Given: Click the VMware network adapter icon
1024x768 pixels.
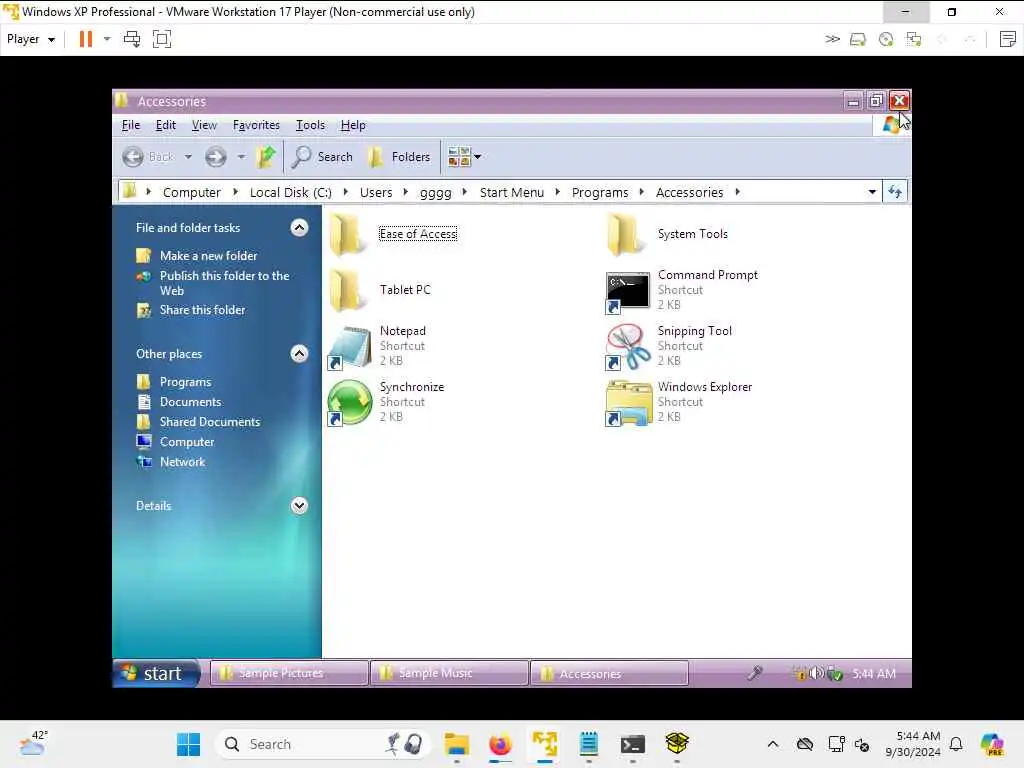Looking at the screenshot, I should coord(914,39).
